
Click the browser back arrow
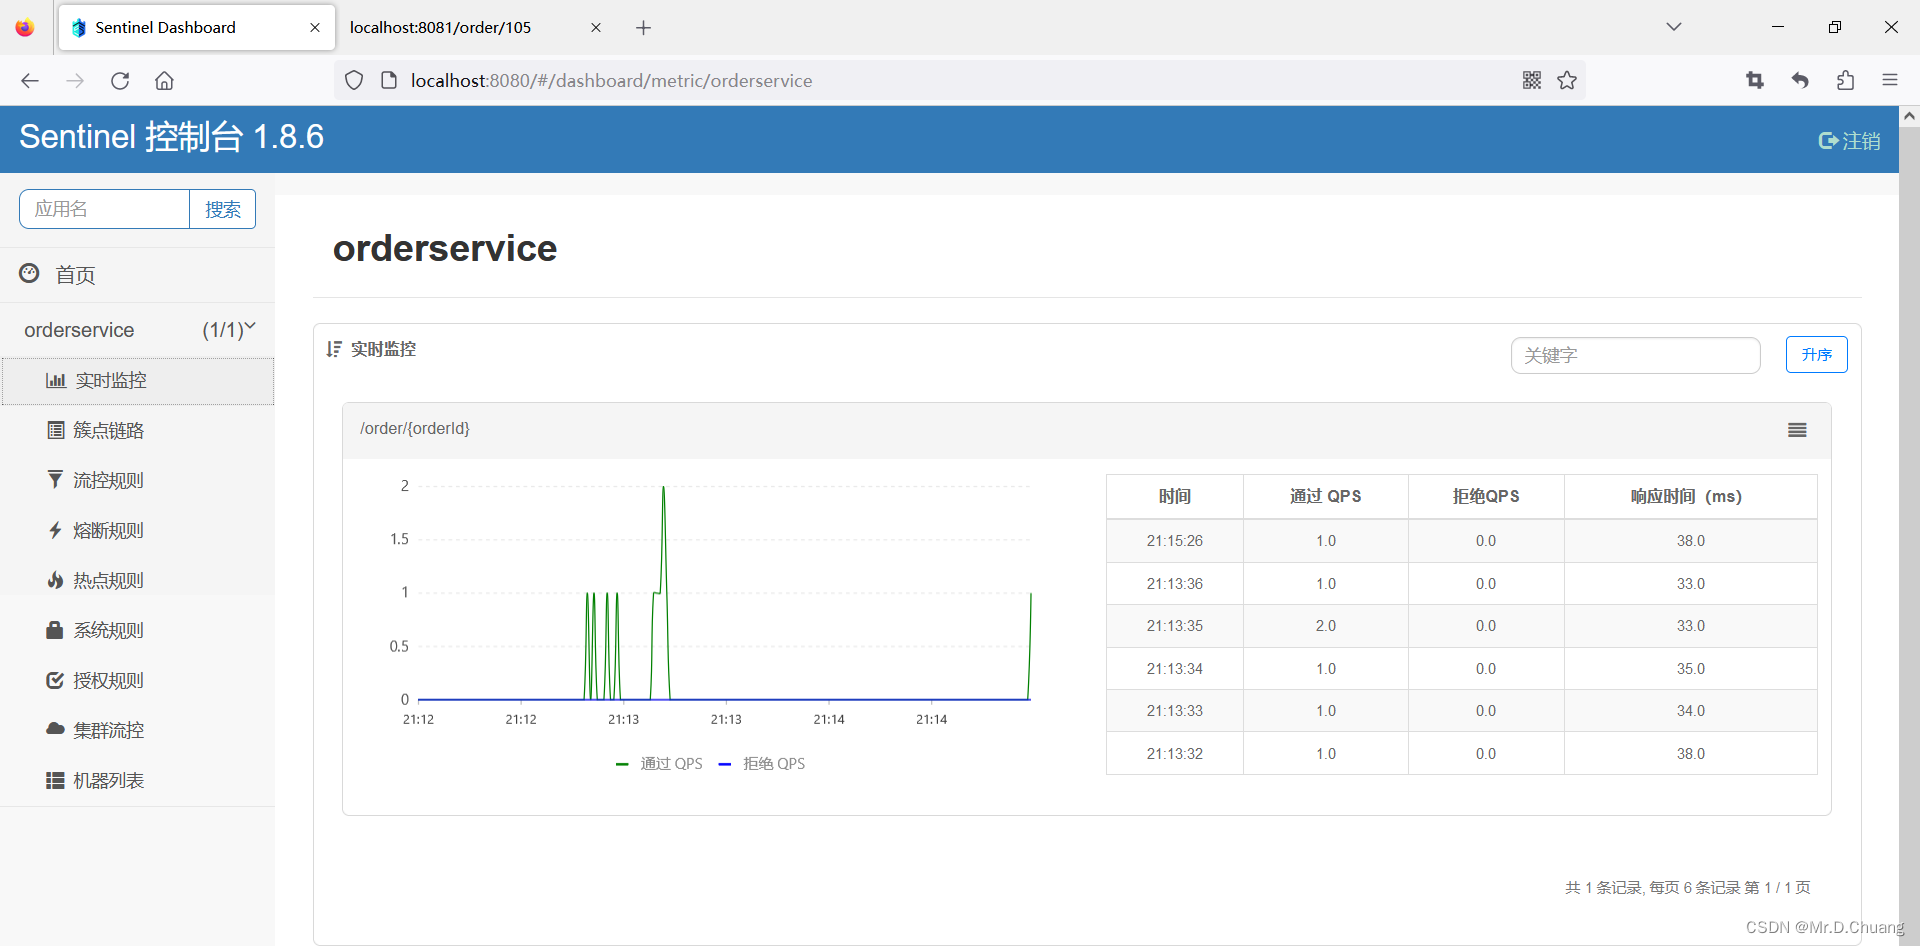point(30,81)
